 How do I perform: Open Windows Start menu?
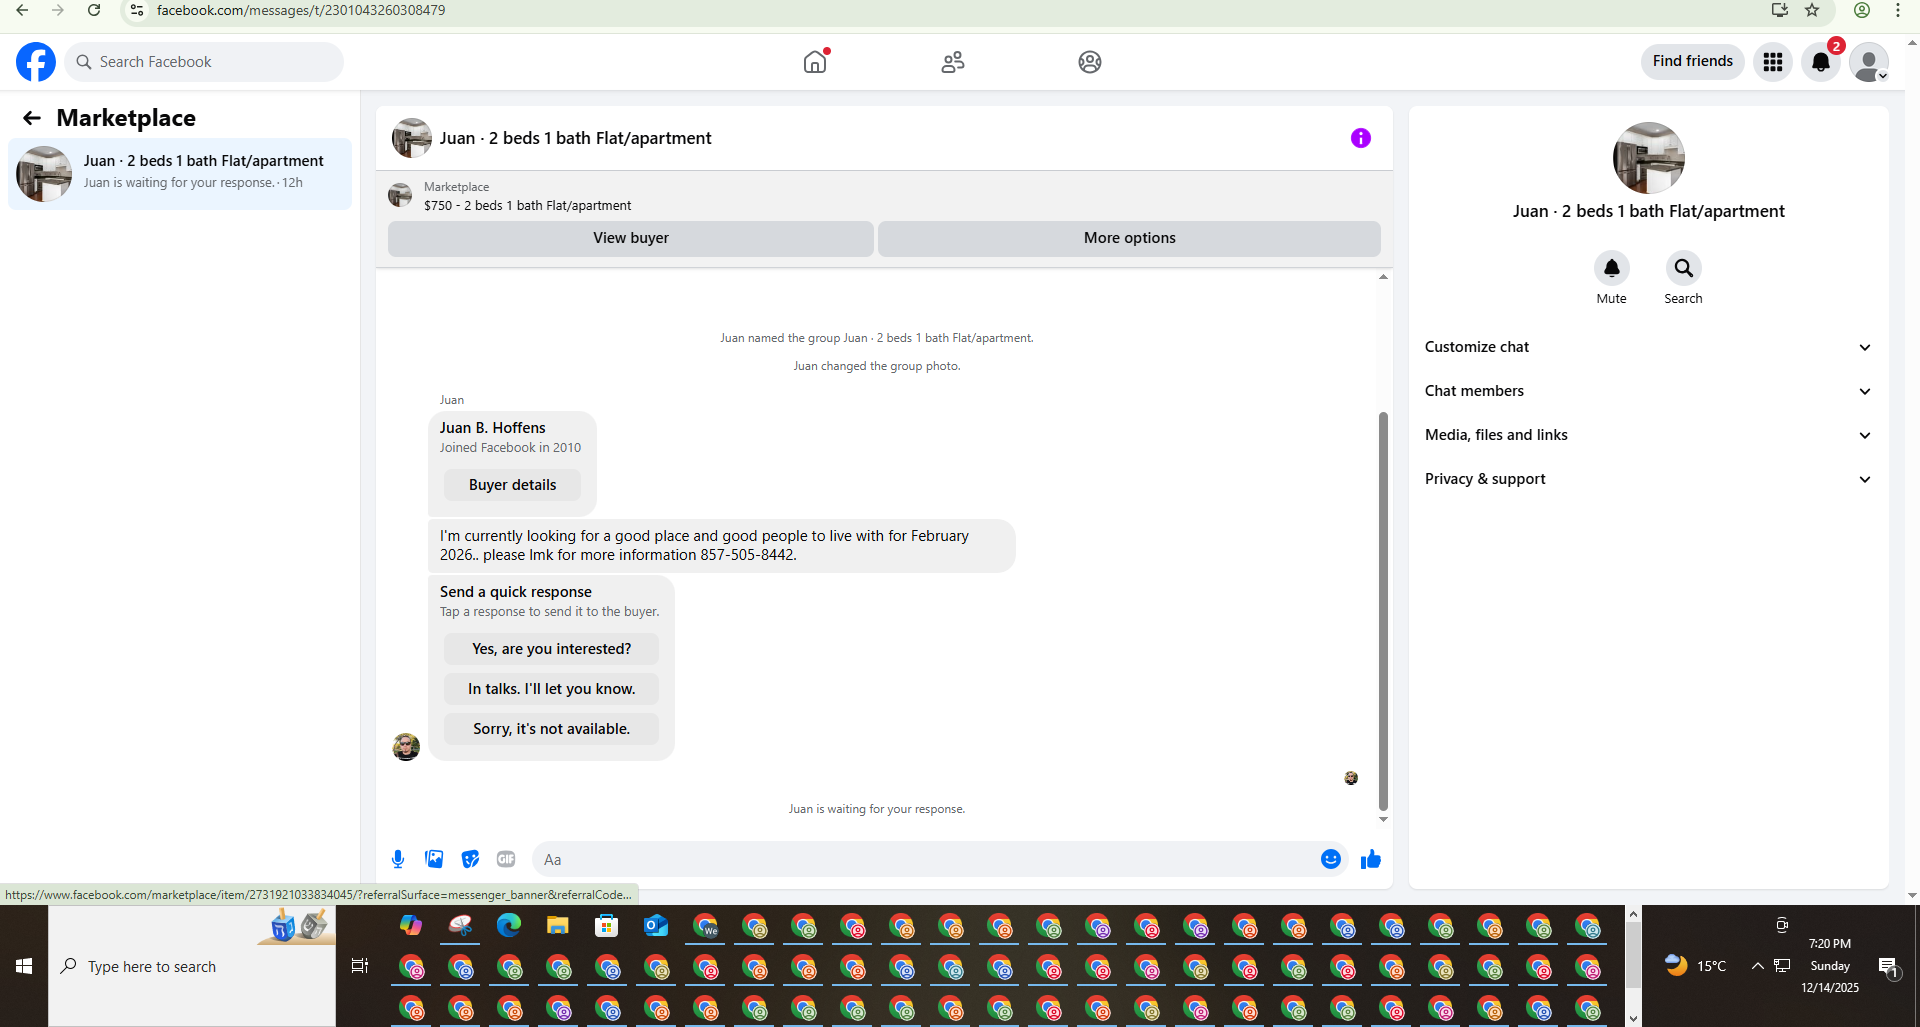(x=24, y=966)
